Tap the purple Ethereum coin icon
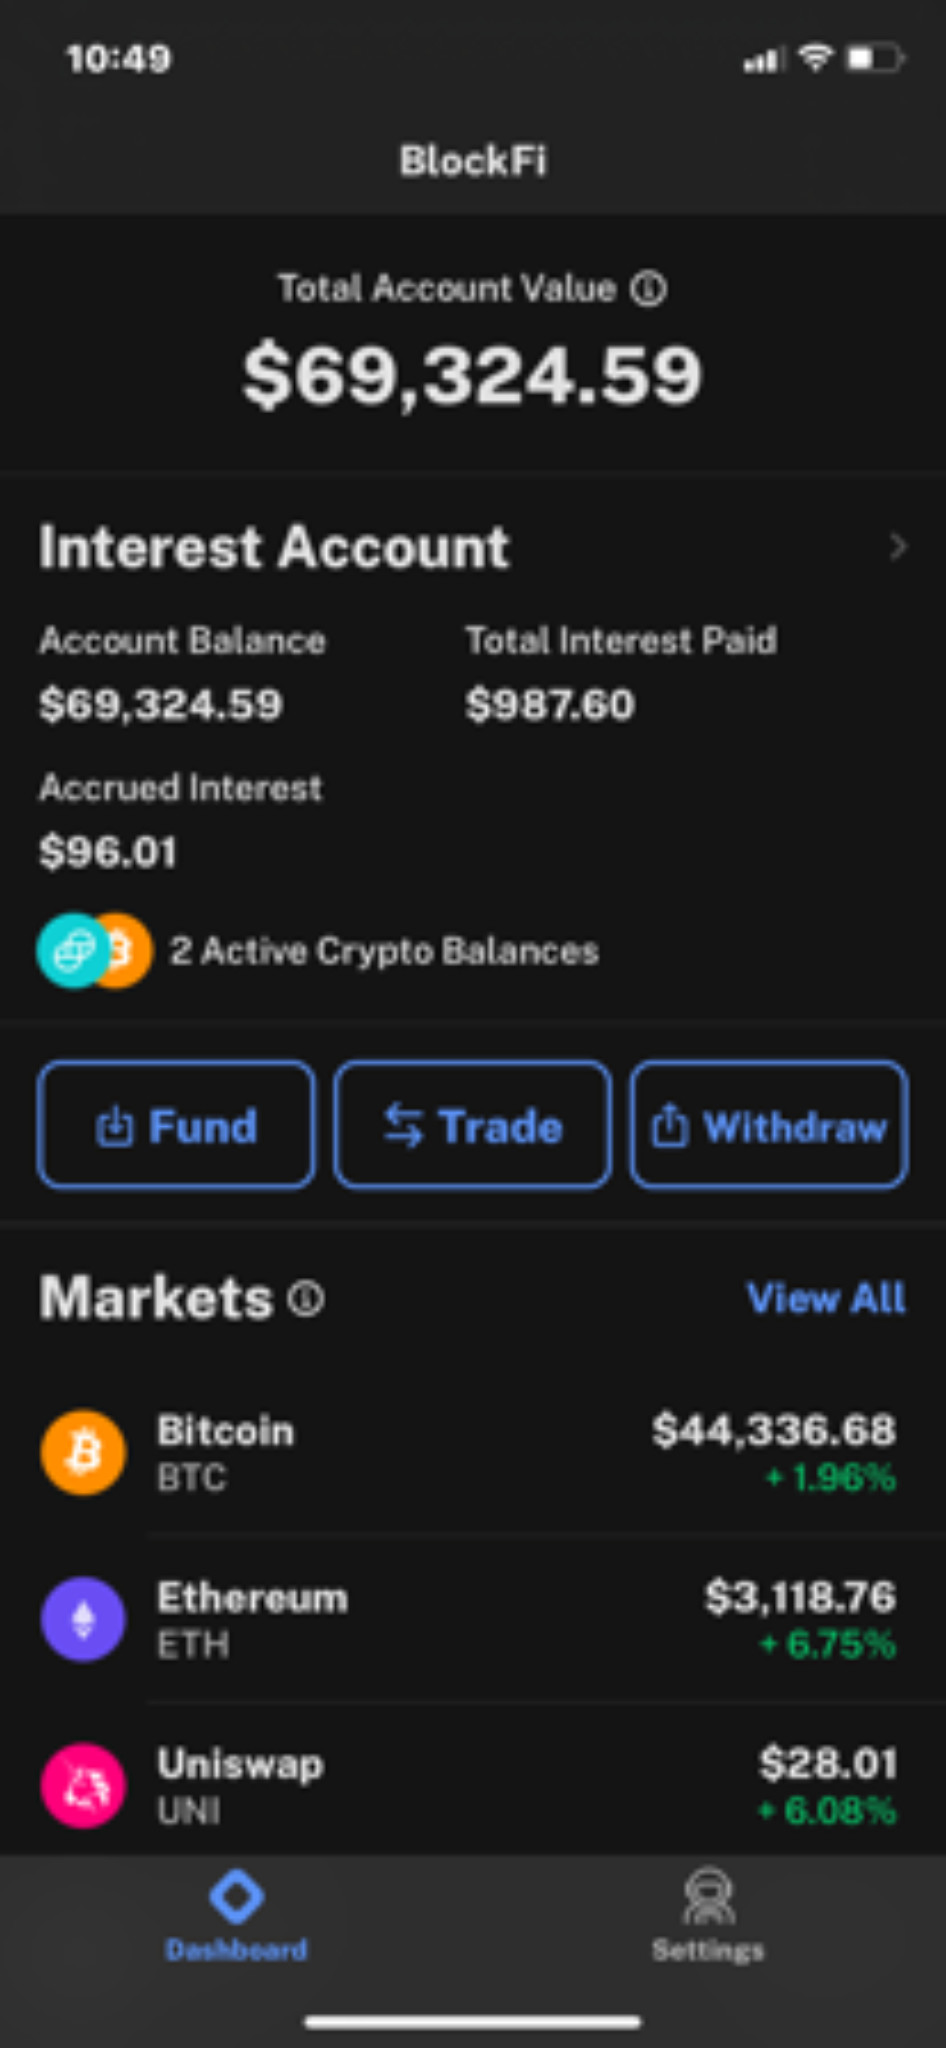946x2048 pixels. 83,1619
